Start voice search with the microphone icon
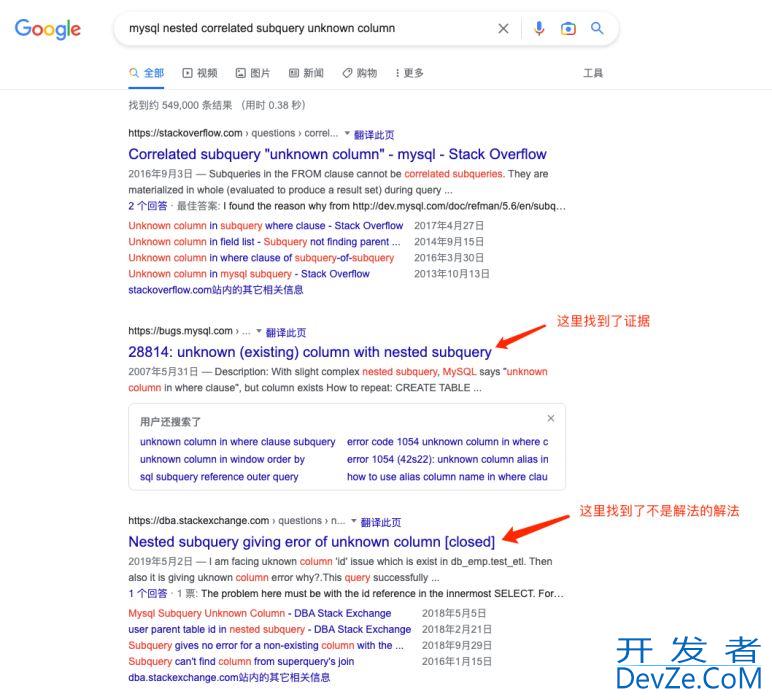 click(x=539, y=29)
